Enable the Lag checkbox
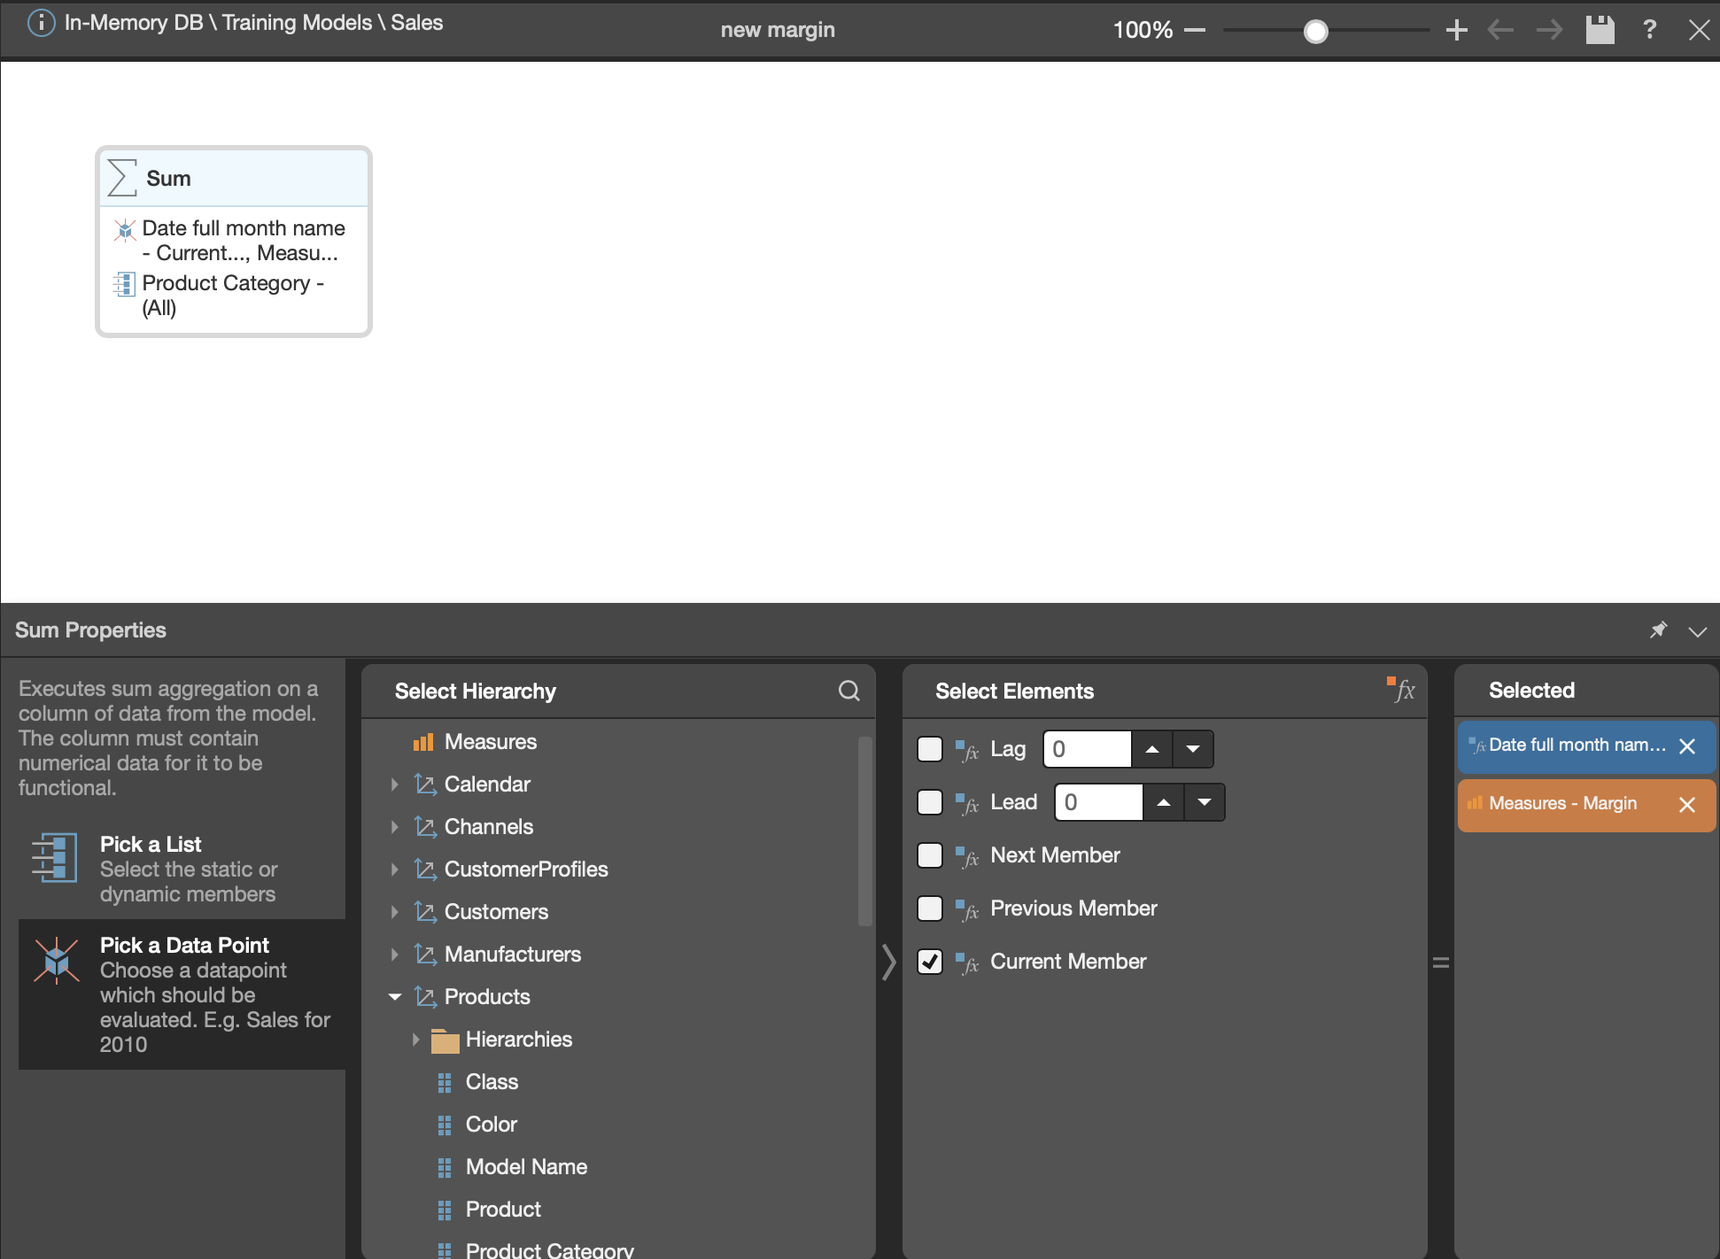Screen dimensions: 1720x1259 point(930,749)
